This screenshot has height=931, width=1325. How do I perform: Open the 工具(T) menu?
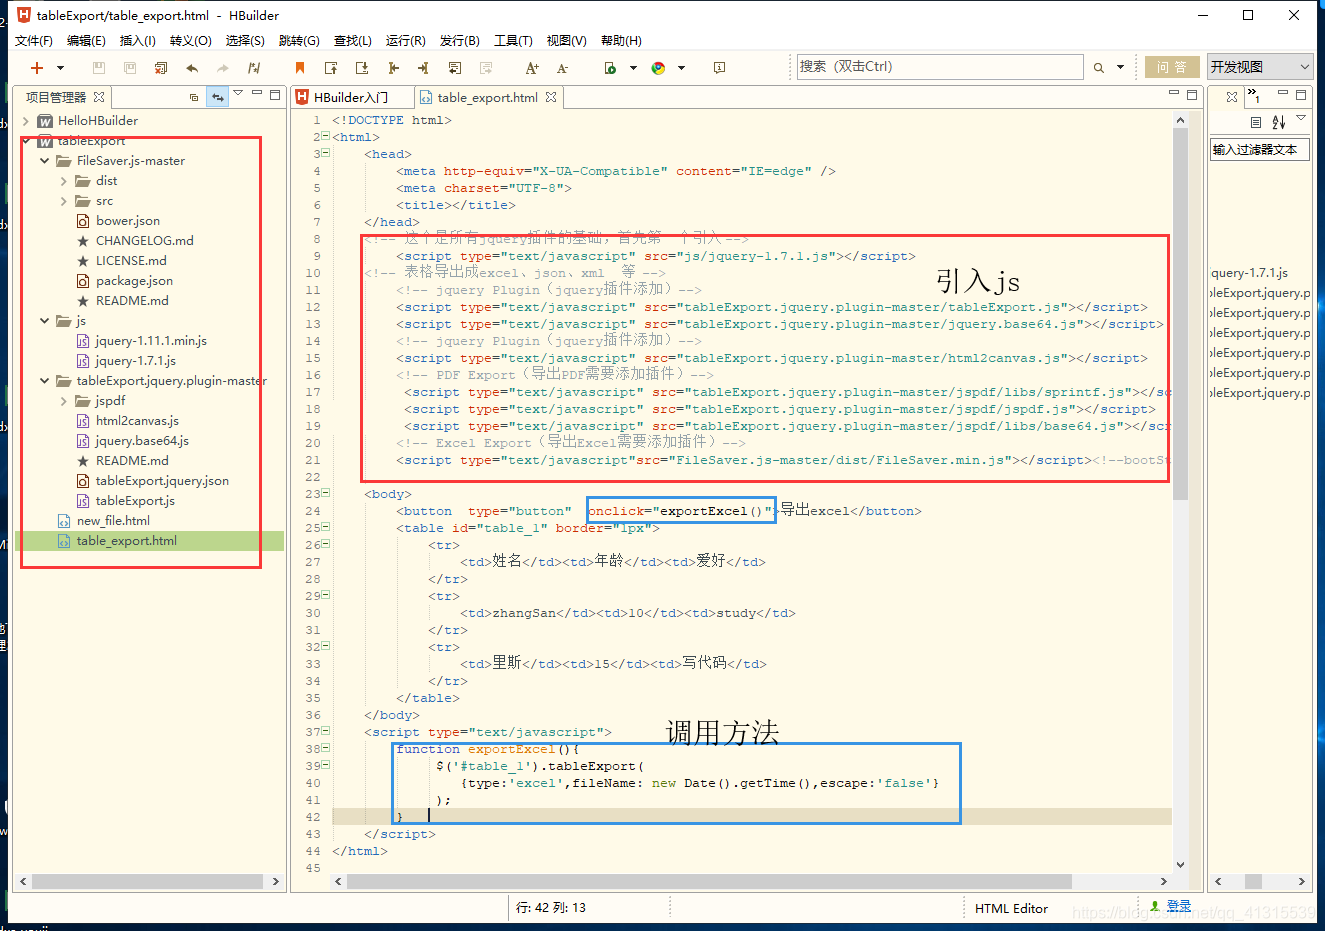[513, 41]
